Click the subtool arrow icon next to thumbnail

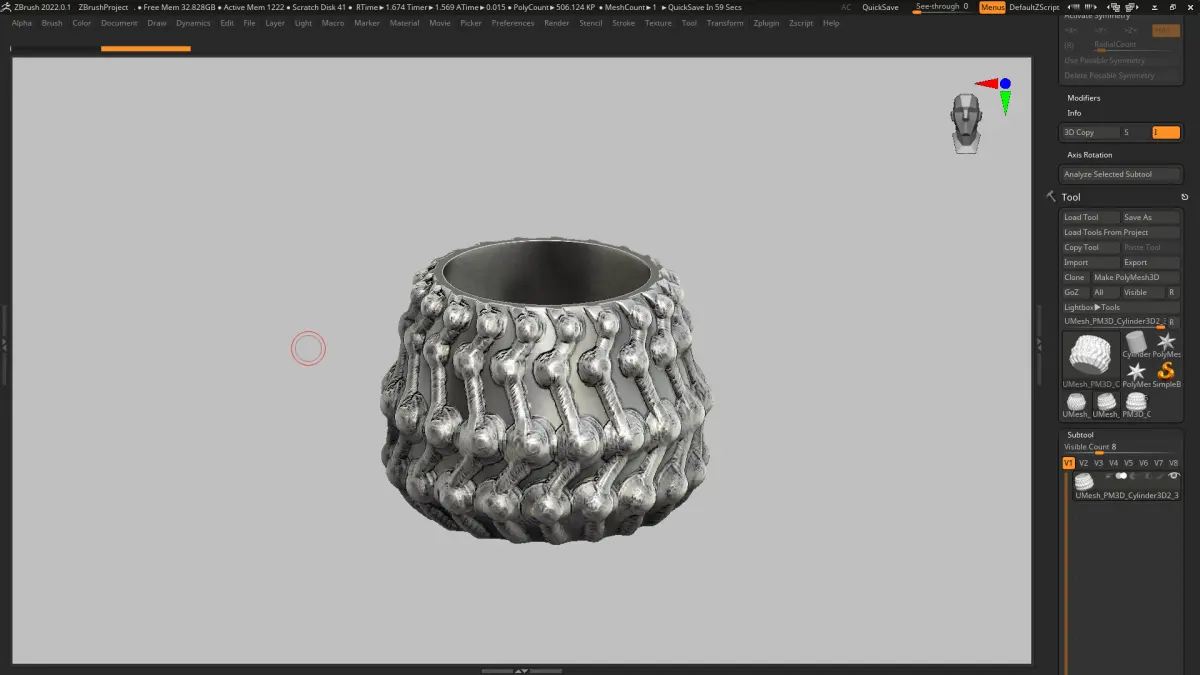click(1107, 476)
